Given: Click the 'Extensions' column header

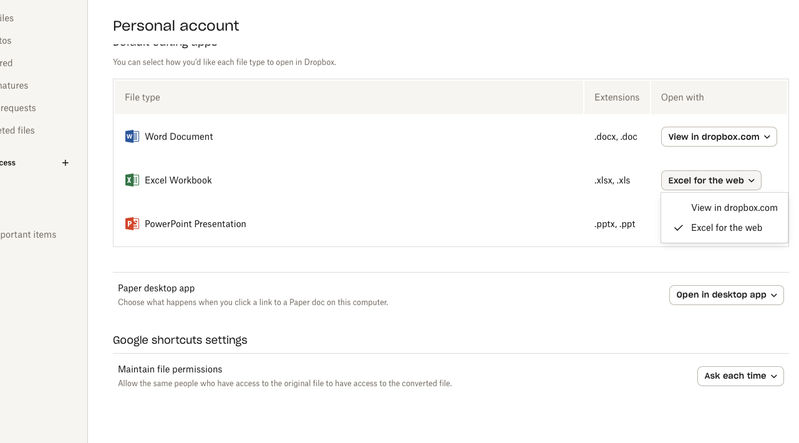Looking at the screenshot, I should coord(616,98).
